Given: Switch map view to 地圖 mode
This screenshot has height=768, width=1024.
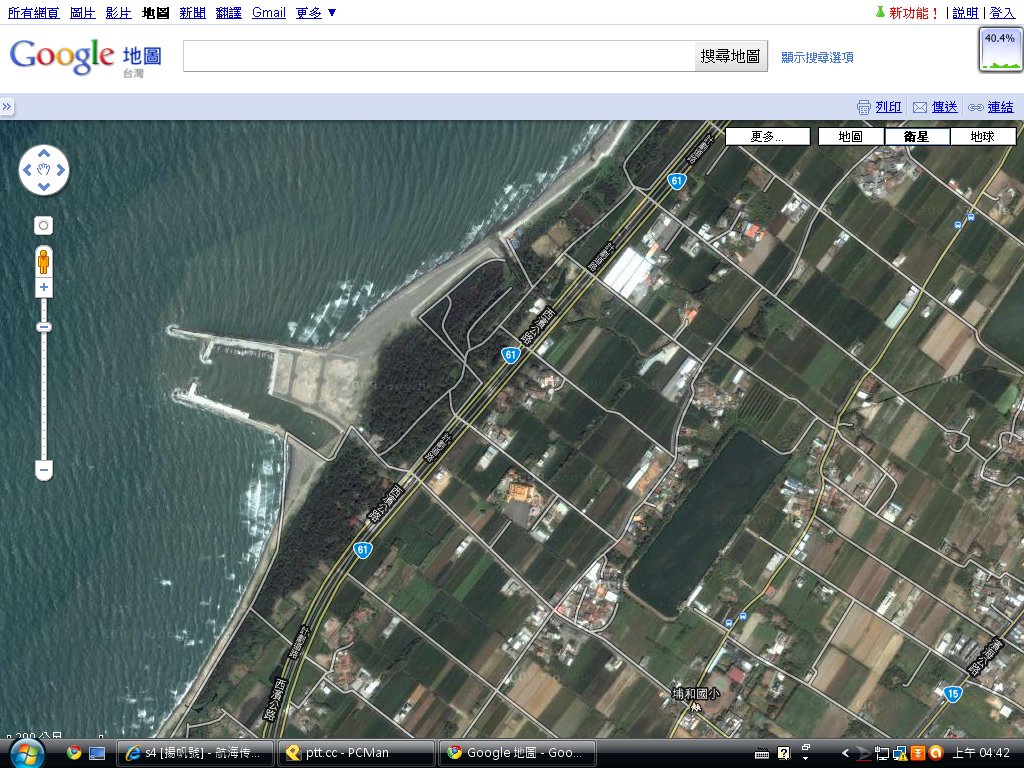Looking at the screenshot, I should coord(850,137).
